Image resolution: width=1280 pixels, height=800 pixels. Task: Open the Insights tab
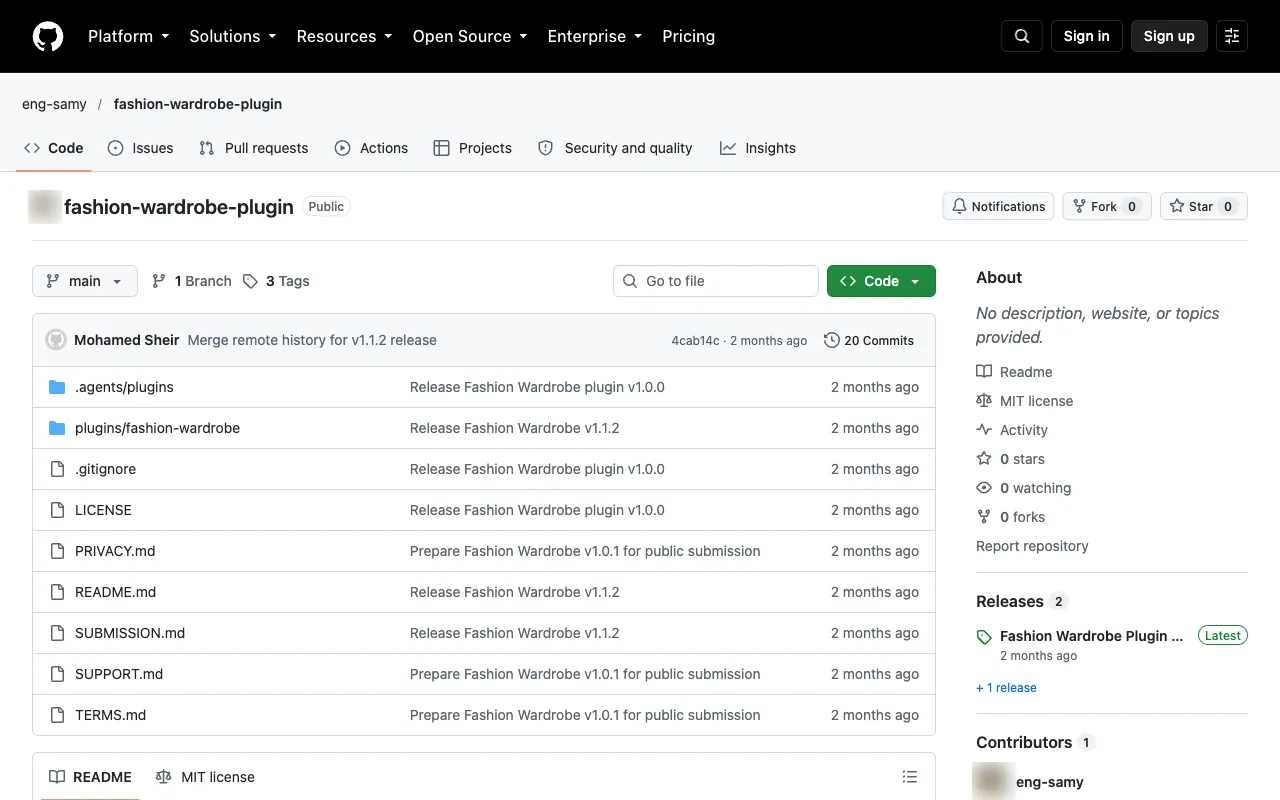pyautogui.click(x=757, y=148)
